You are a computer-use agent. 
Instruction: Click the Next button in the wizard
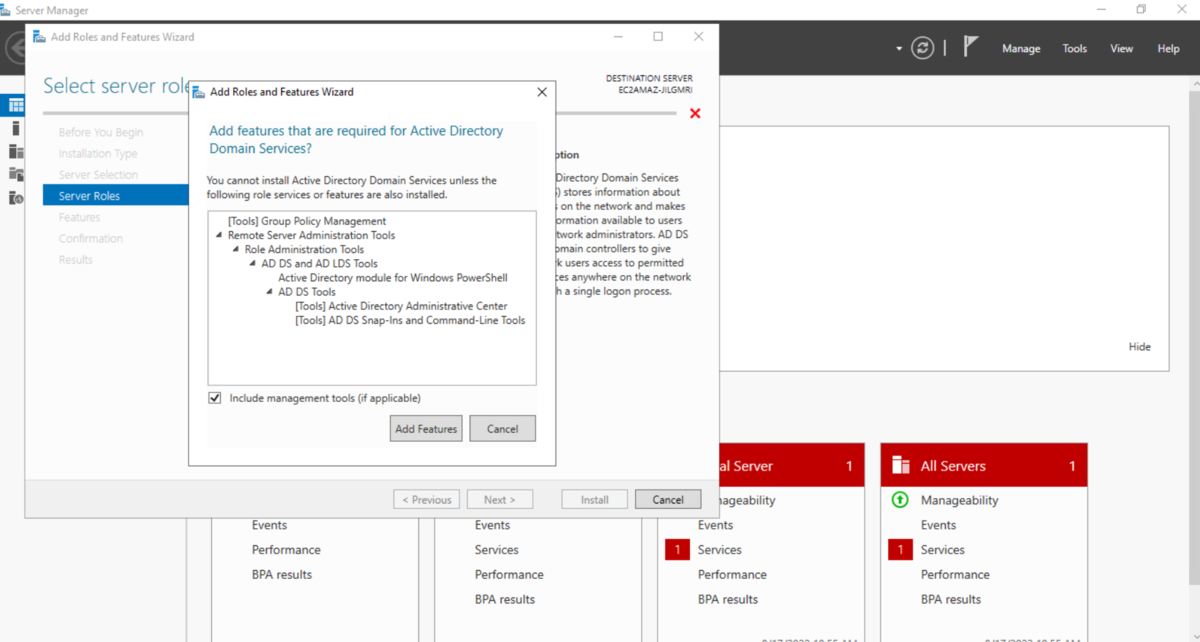[x=500, y=498]
